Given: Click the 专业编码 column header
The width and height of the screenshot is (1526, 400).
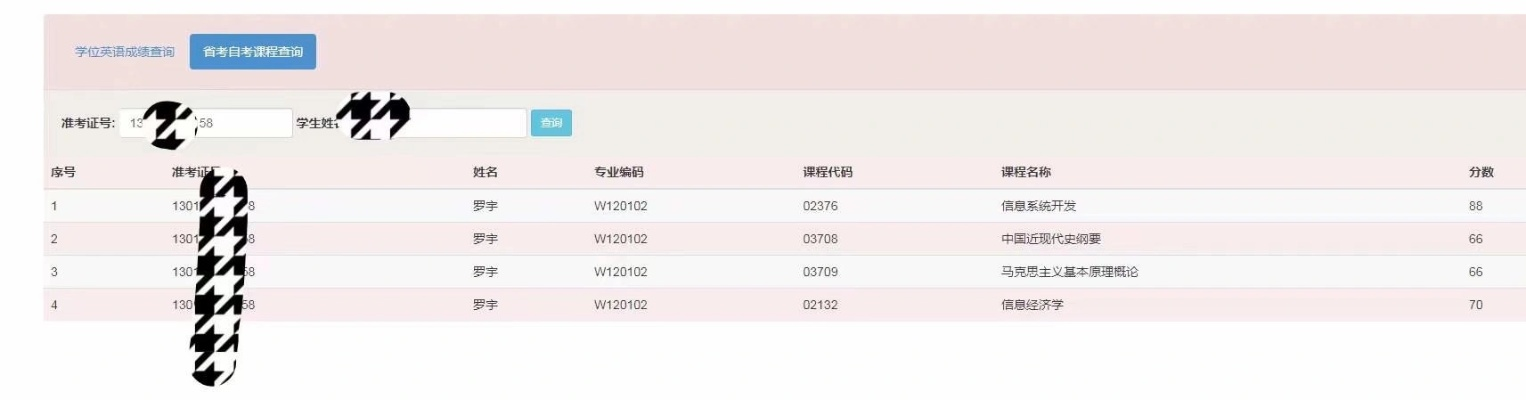Looking at the screenshot, I should tap(619, 172).
